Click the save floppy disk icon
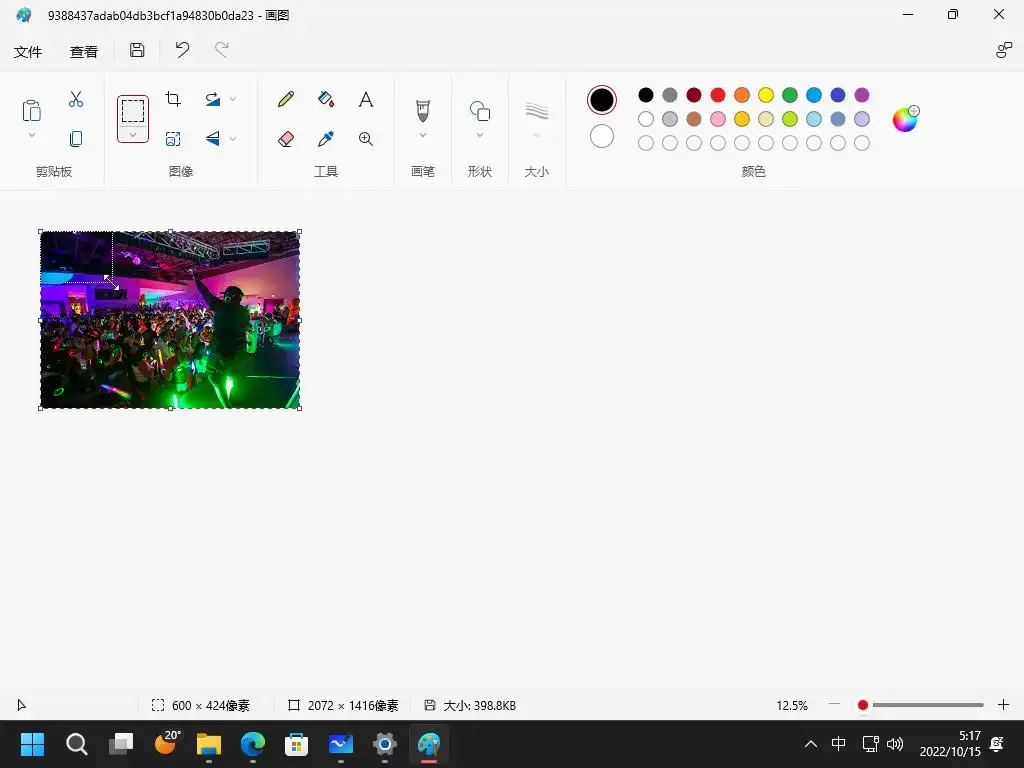 click(x=137, y=50)
